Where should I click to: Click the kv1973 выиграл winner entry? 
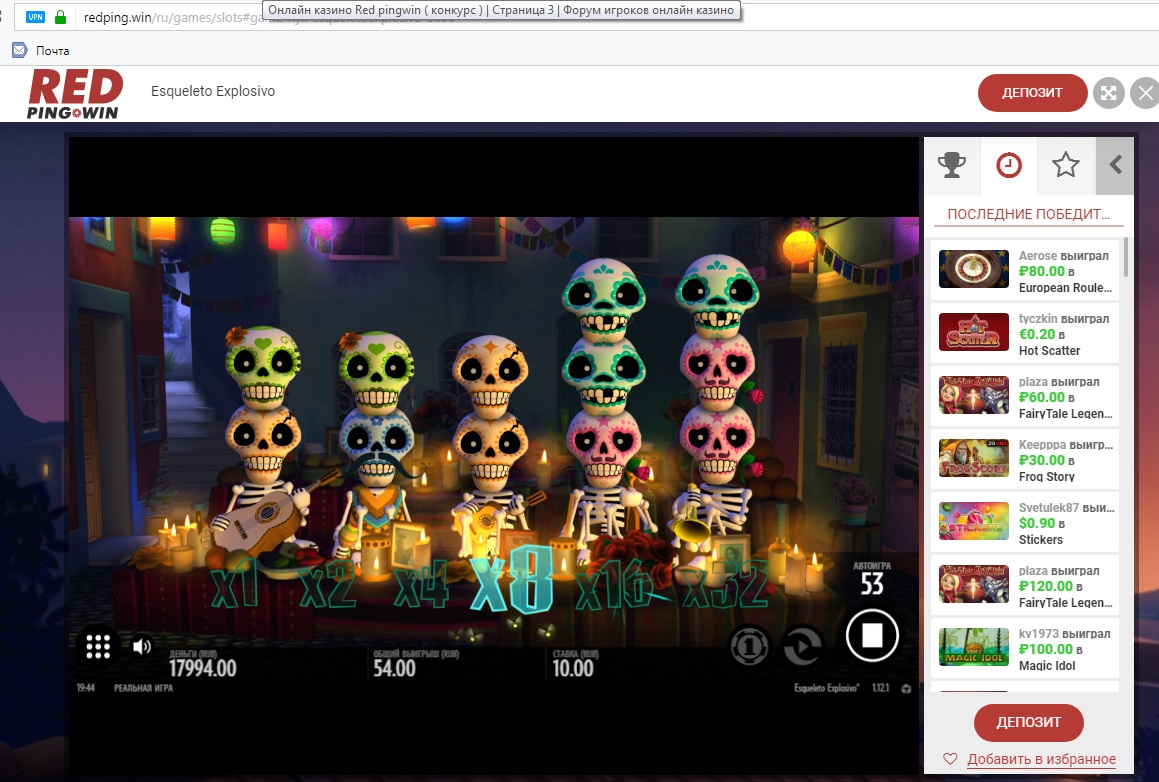[1025, 647]
